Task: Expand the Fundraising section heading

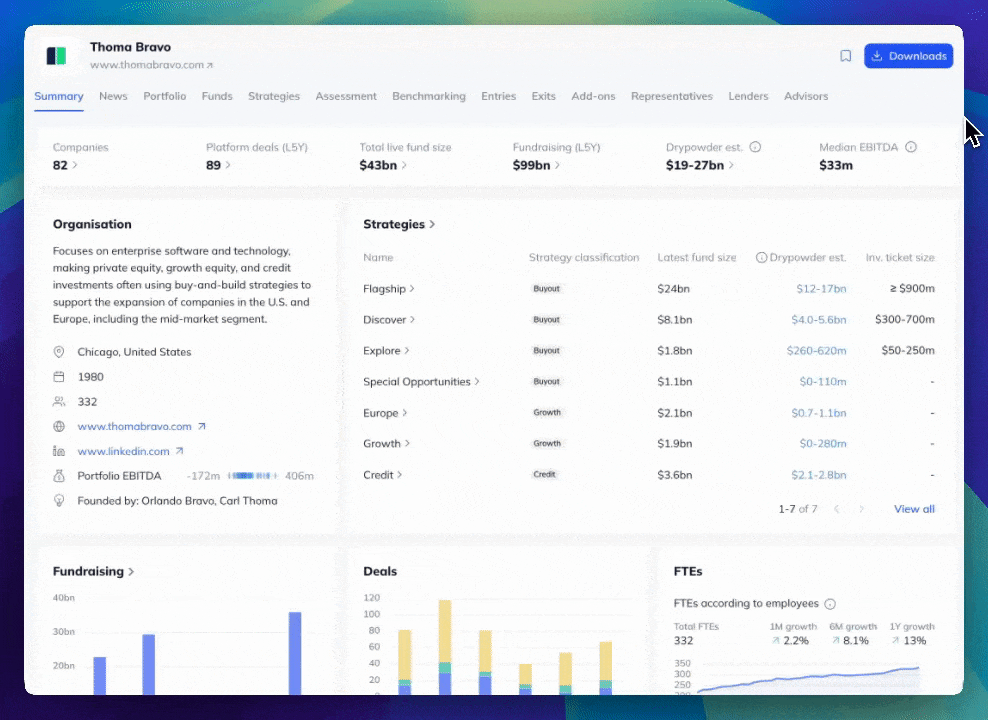Action: (93, 571)
